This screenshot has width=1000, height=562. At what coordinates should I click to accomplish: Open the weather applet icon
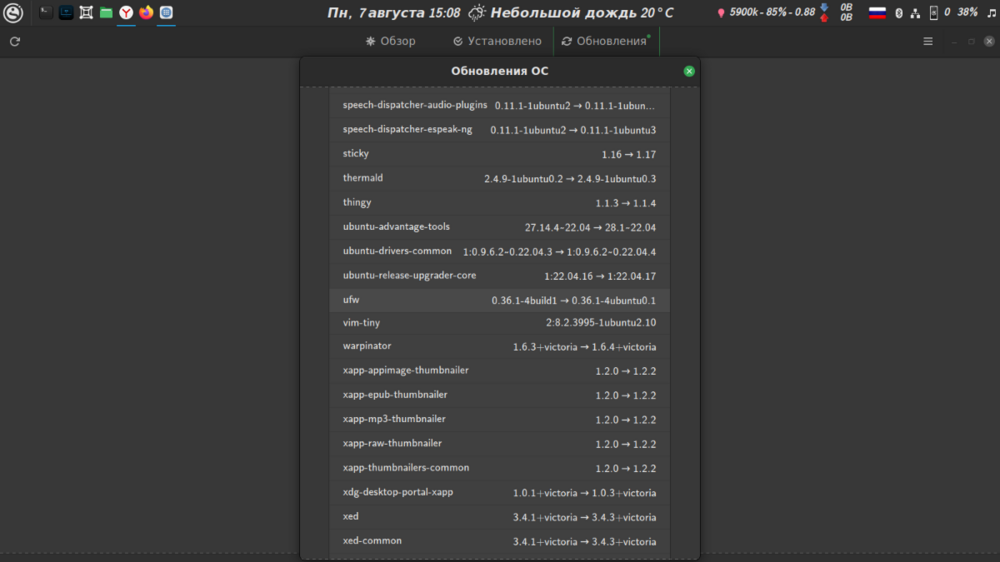(476, 13)
